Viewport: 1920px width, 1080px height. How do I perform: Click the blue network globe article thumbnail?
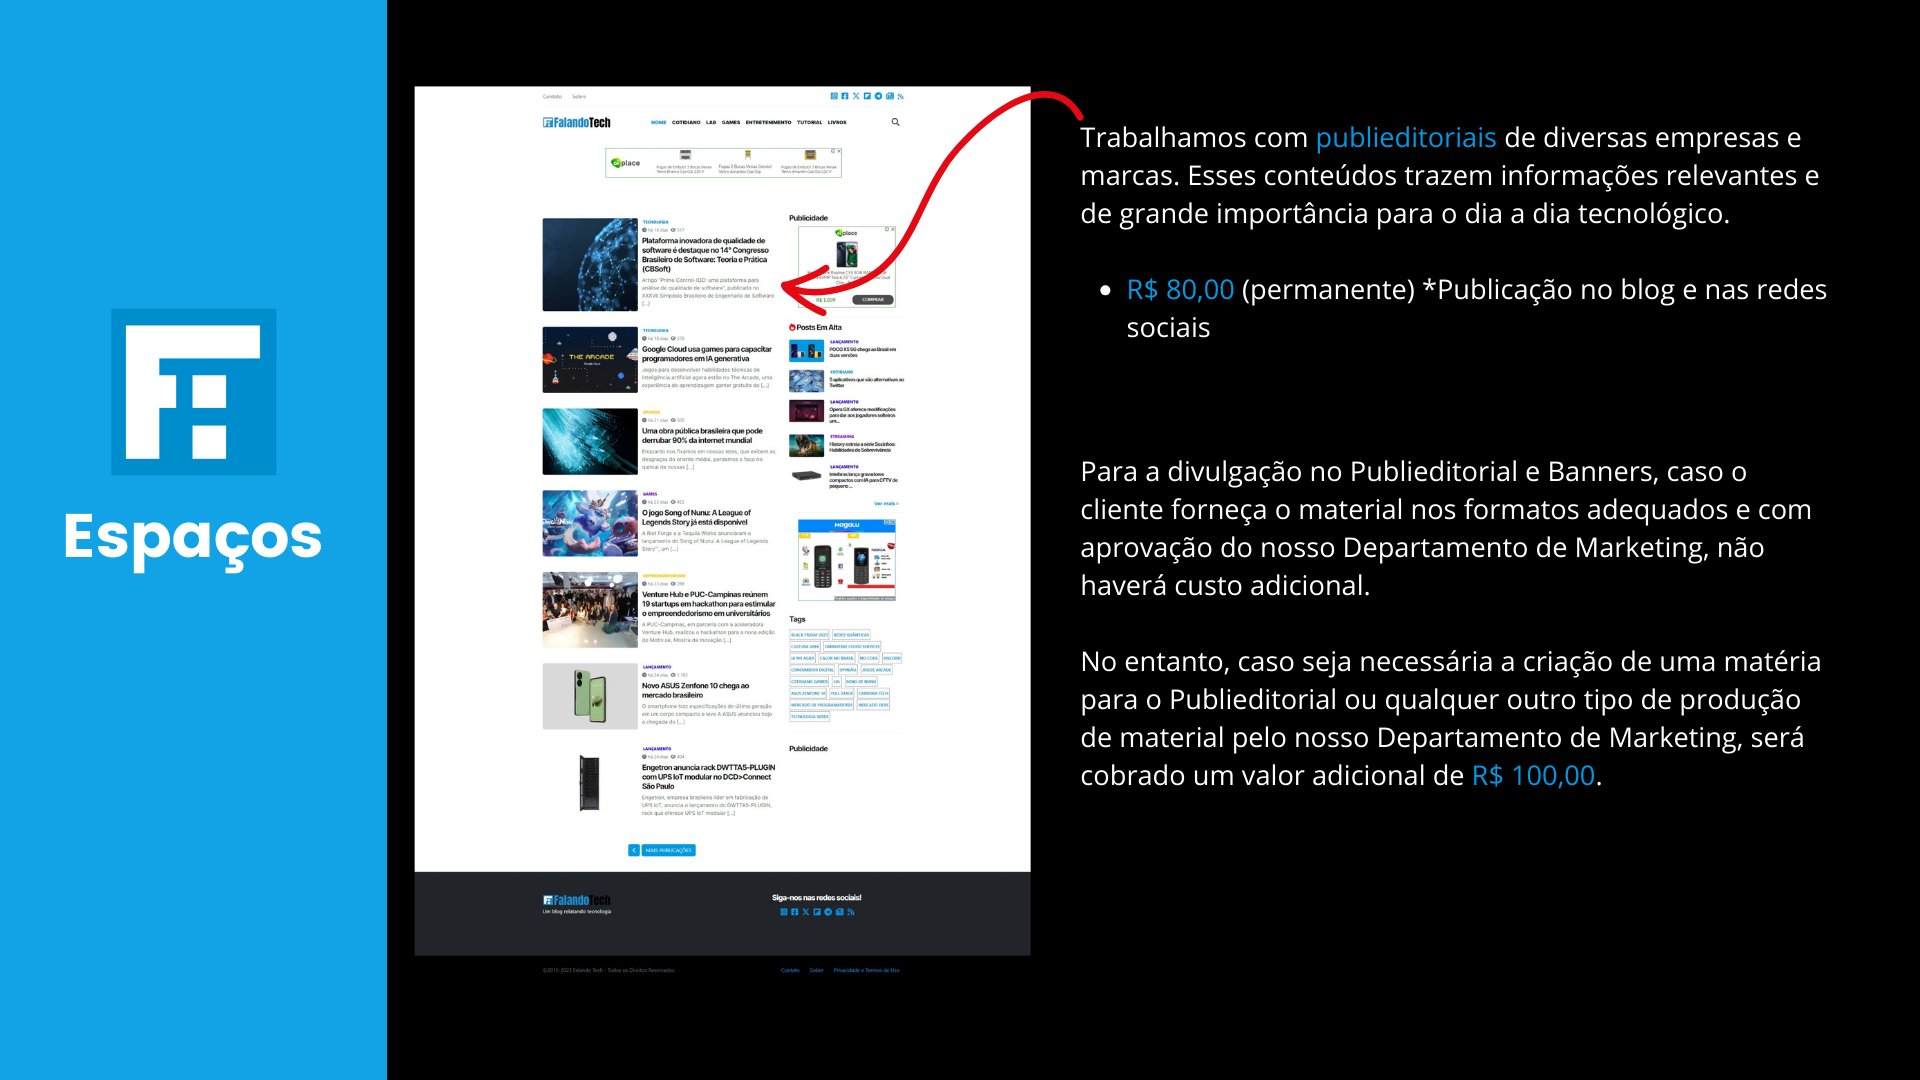(x=590, y=265)
